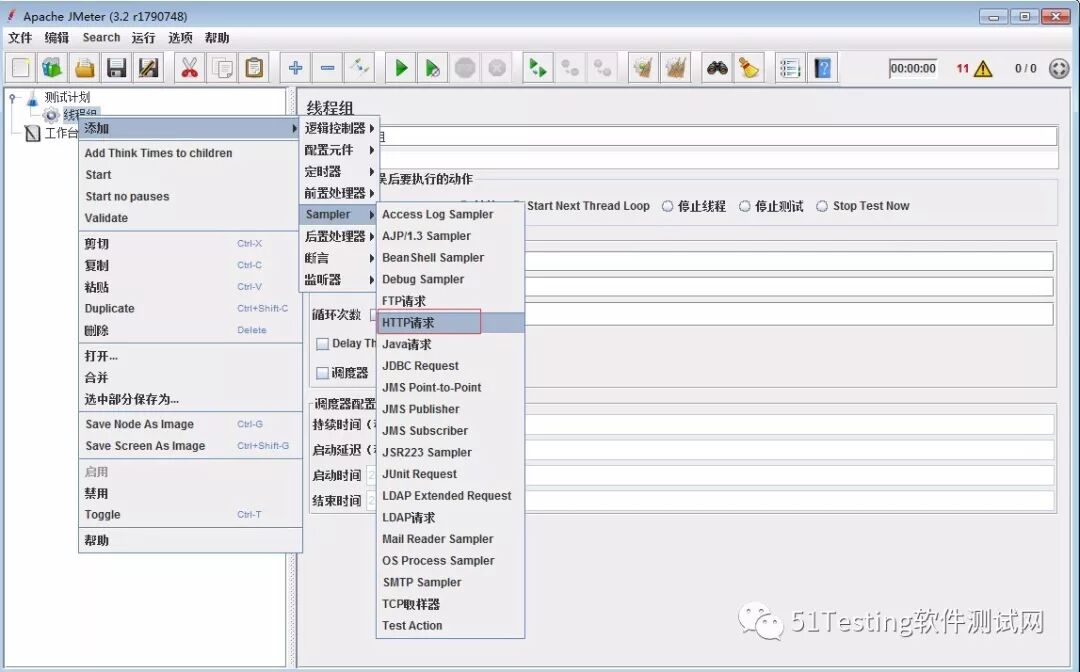Image resolution: width=1080 pixels, height=672 pixels.
Task: Expand the 断言 submenu
Action: 339,258
